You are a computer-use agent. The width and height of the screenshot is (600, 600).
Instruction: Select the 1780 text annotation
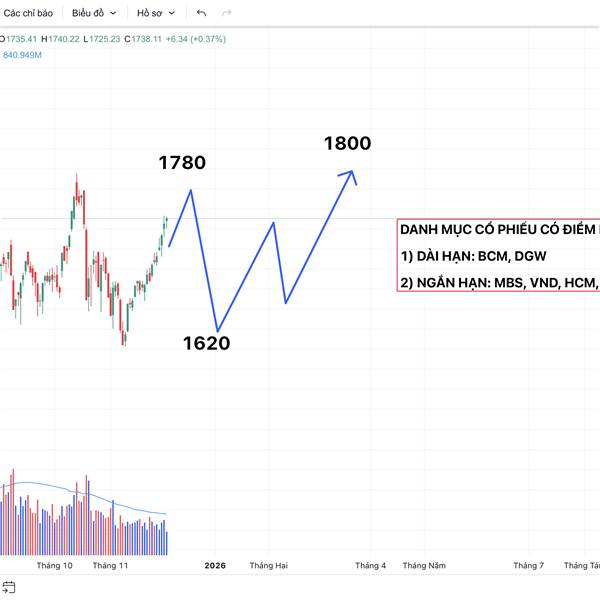(x=182, y=163)
